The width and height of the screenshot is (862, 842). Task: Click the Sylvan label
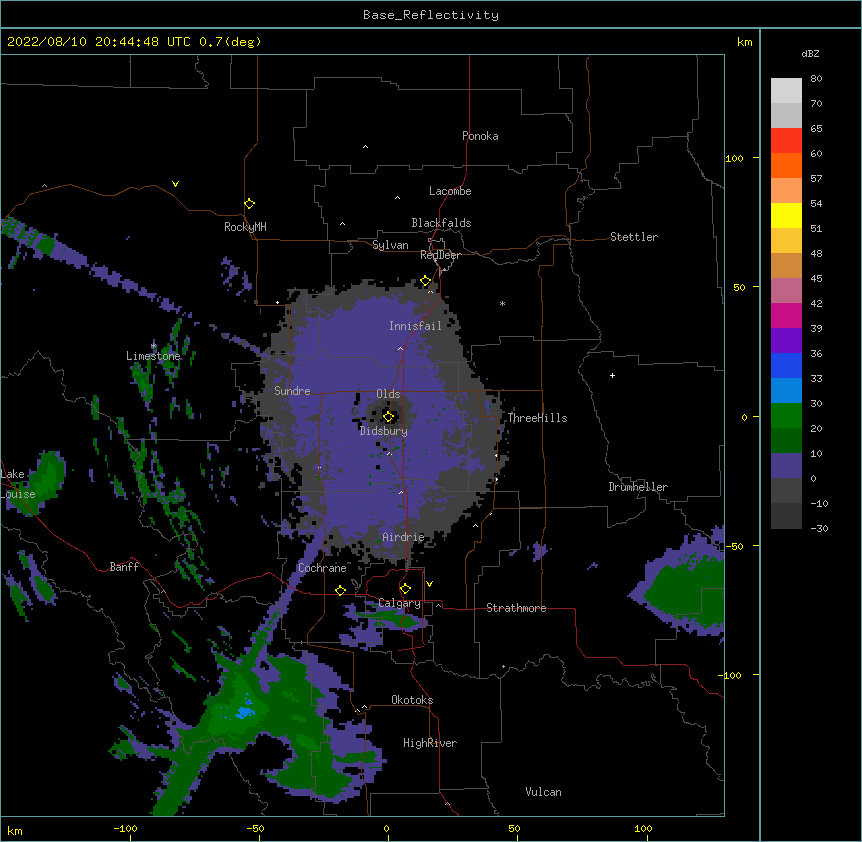tap(390, 245)
